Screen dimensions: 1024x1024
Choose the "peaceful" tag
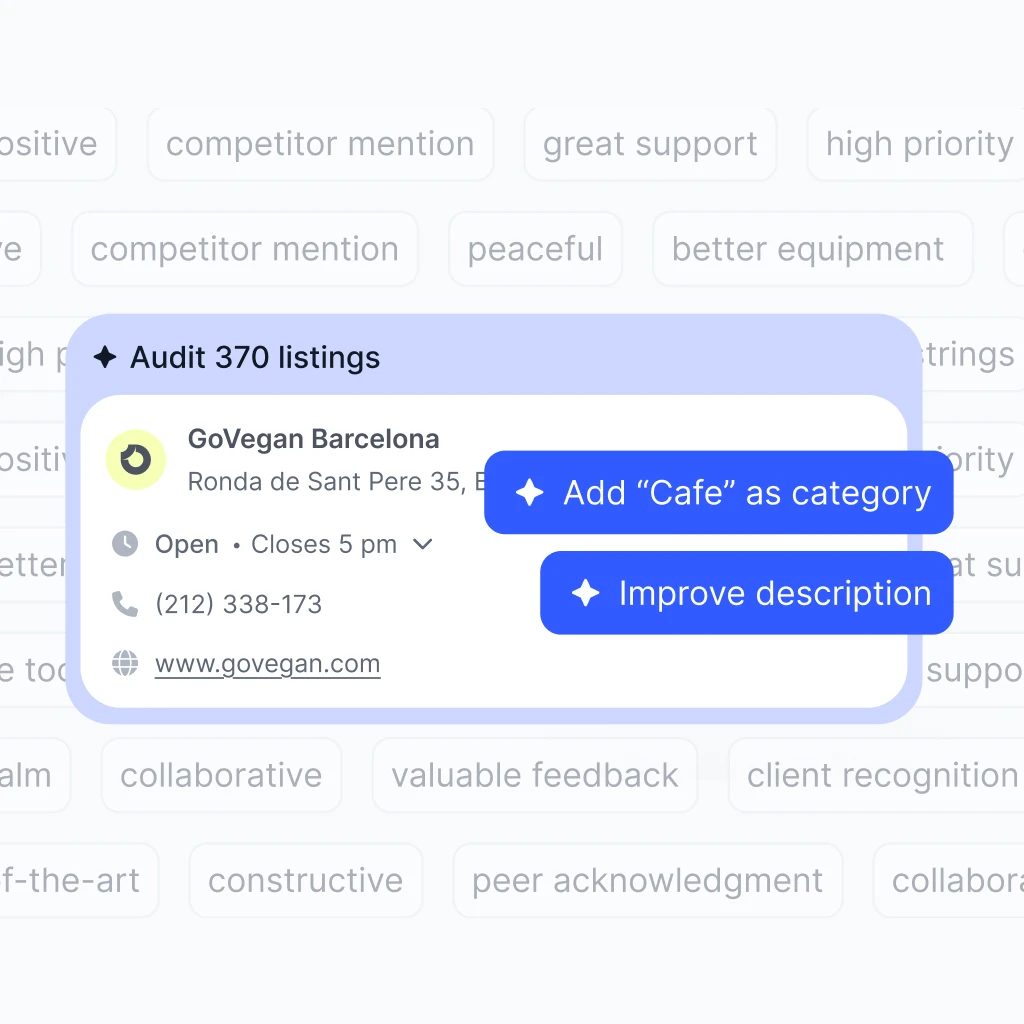[535, 249]
